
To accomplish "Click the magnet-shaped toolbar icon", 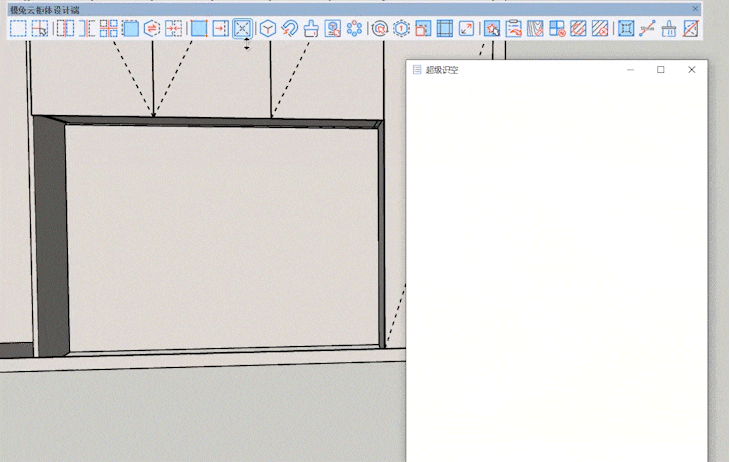I will tap(289, 29).
